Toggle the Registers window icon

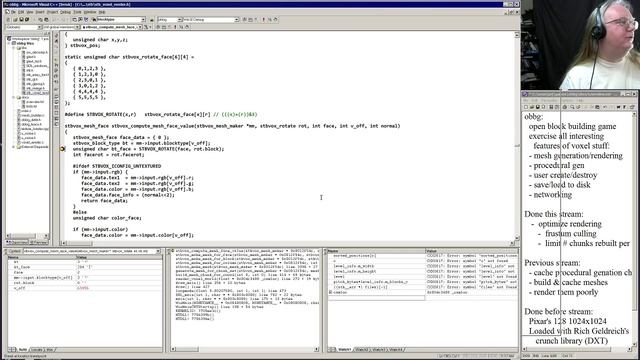(x=56, y=107)
